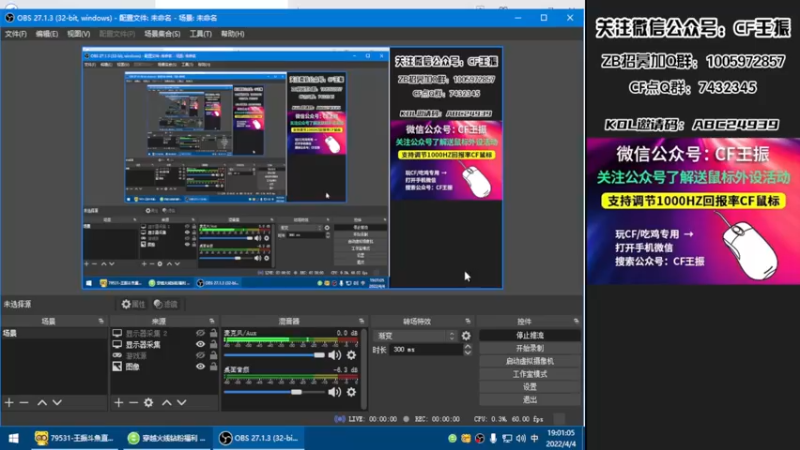Pop out the 场景 dock with its header icon
800x450 pixels.
click(x=101, y=321)
